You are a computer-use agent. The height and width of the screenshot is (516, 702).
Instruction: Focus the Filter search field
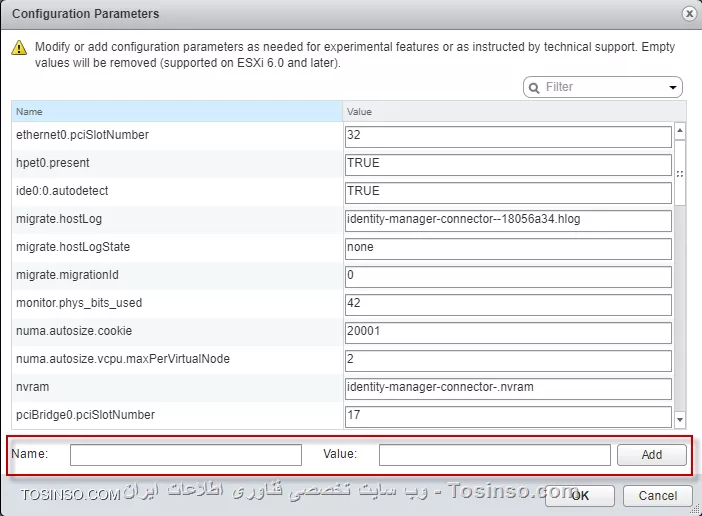[x=603, y=87]
